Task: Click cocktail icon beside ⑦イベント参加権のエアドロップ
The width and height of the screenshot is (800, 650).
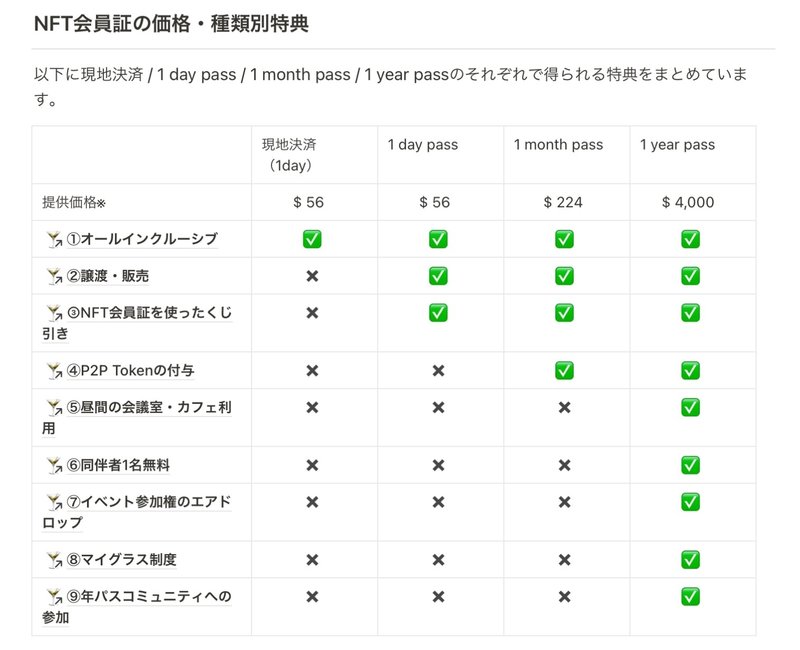Action: [x=54, y=502]
